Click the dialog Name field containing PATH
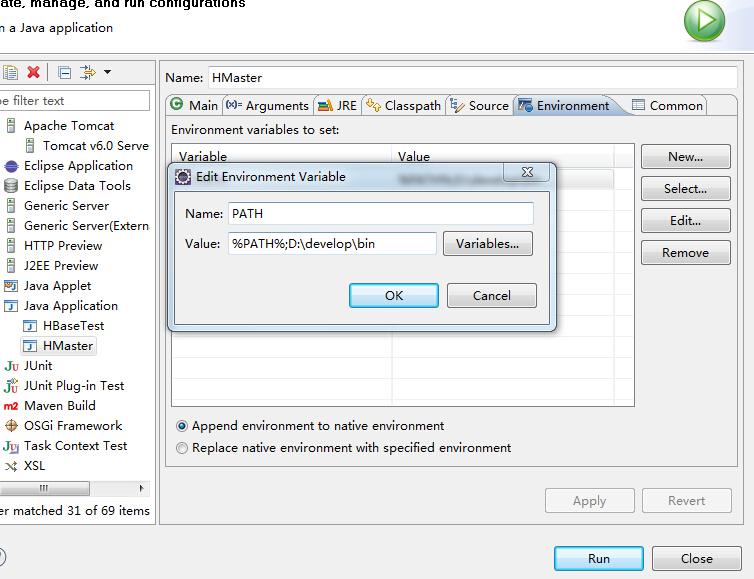The image size is (754, 579). [381, 214]
